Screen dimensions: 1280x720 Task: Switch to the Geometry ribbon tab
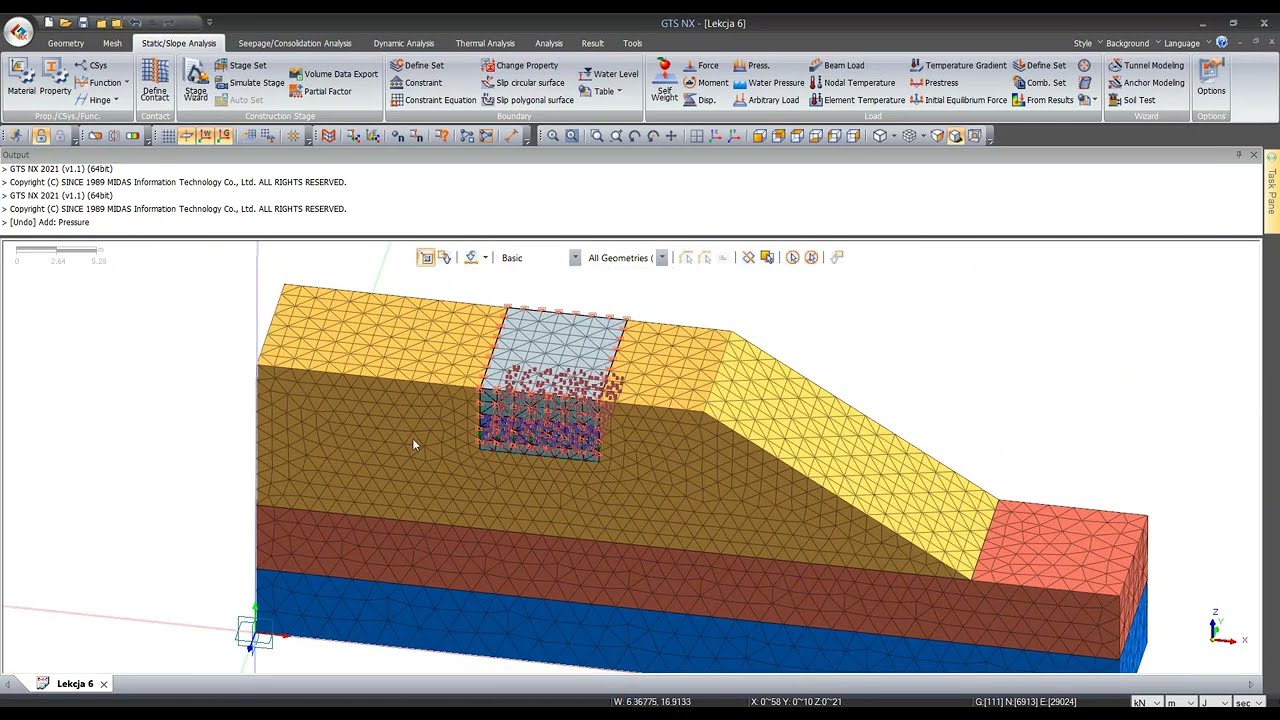(x=66, y=43)
